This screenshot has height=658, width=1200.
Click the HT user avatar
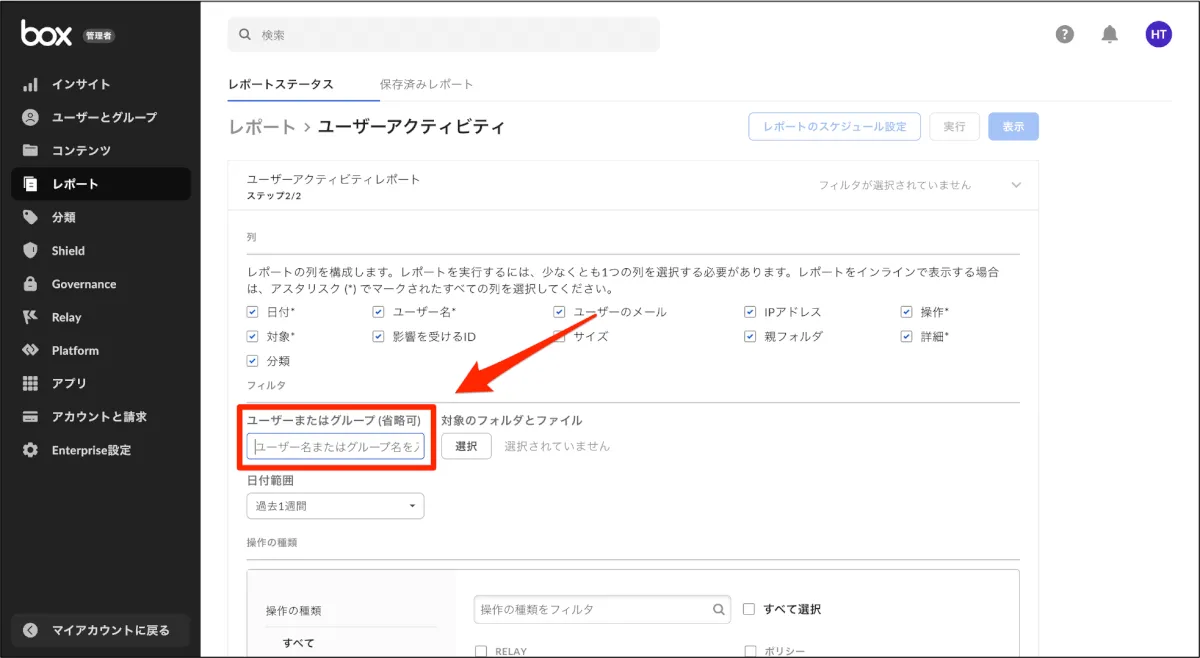click(1158, 34)
